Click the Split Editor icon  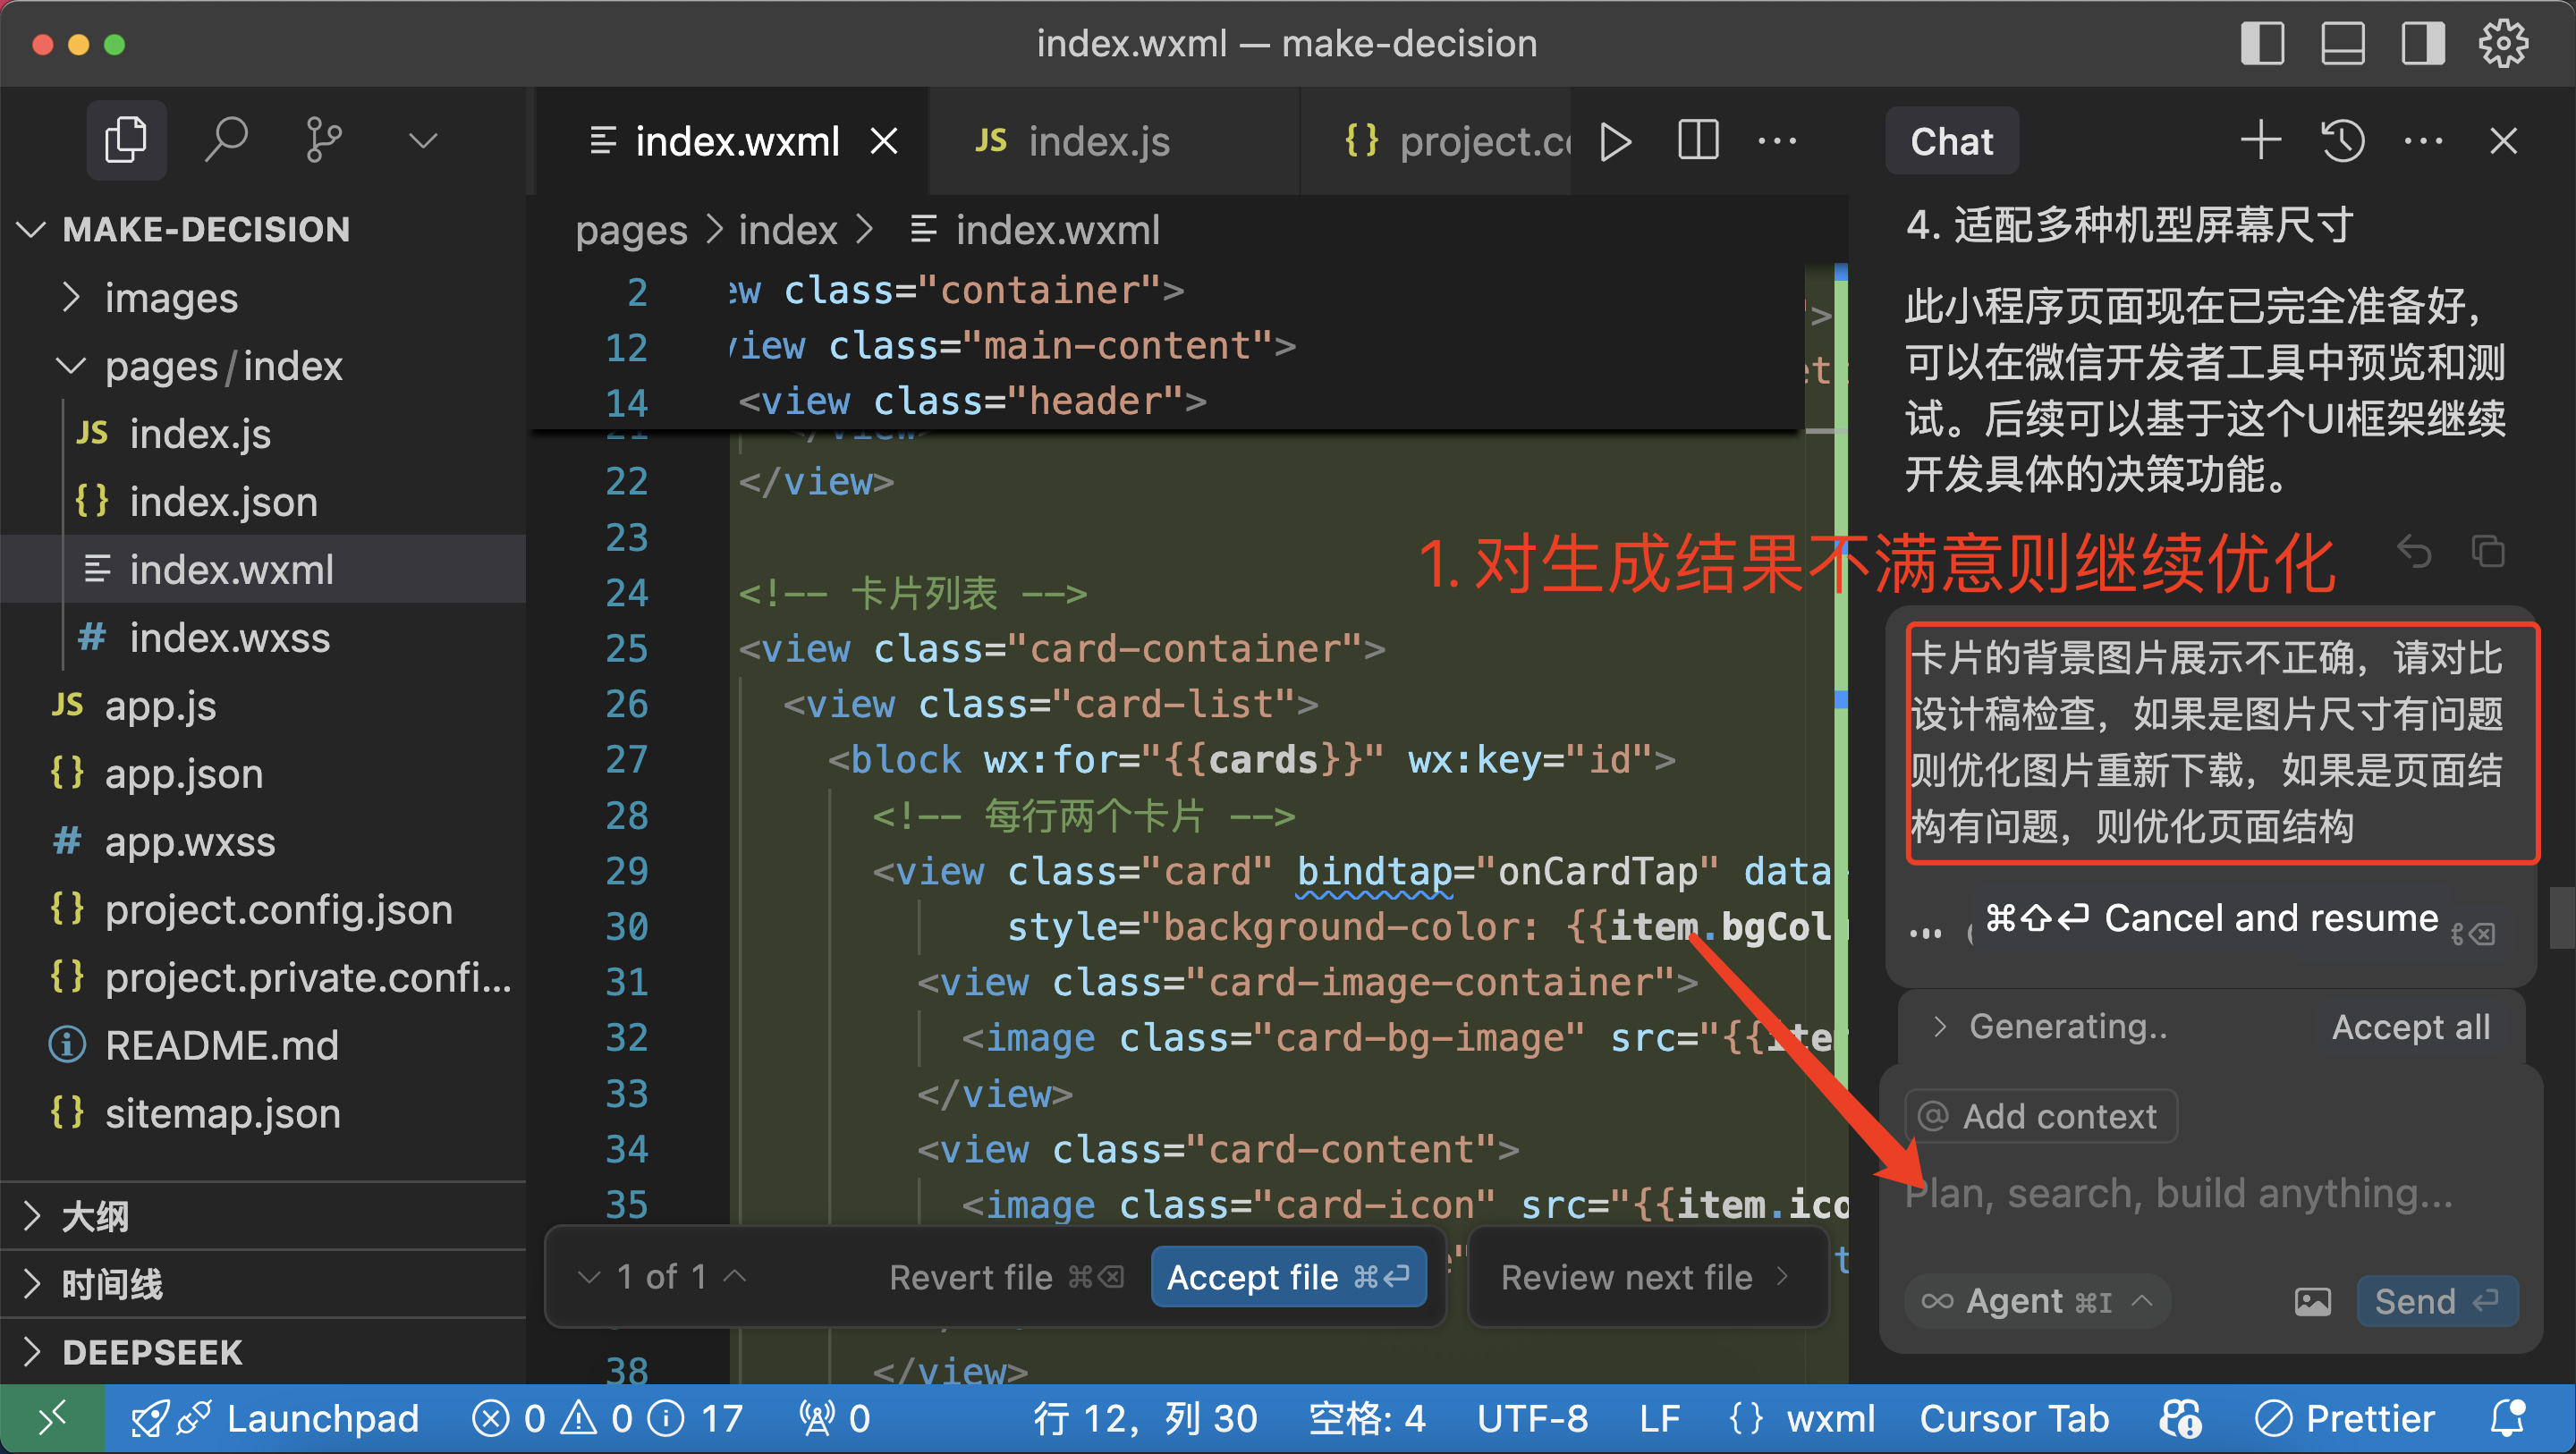[x=1697, y=141]
